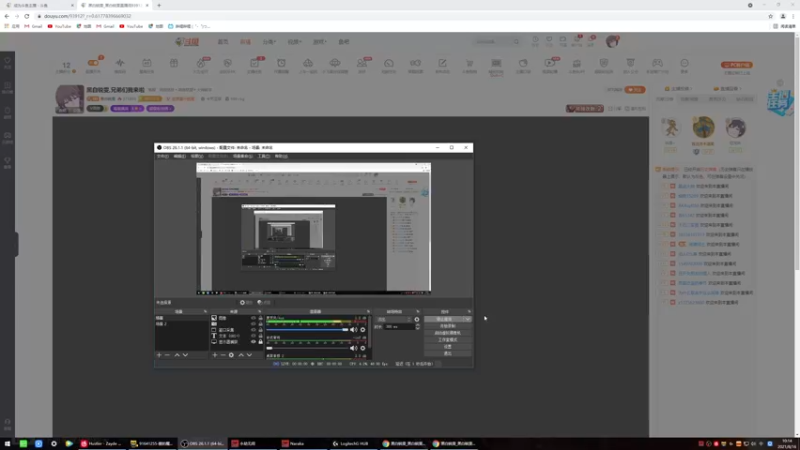Pop out the Sources dock via its header icon

coord(259,311)
